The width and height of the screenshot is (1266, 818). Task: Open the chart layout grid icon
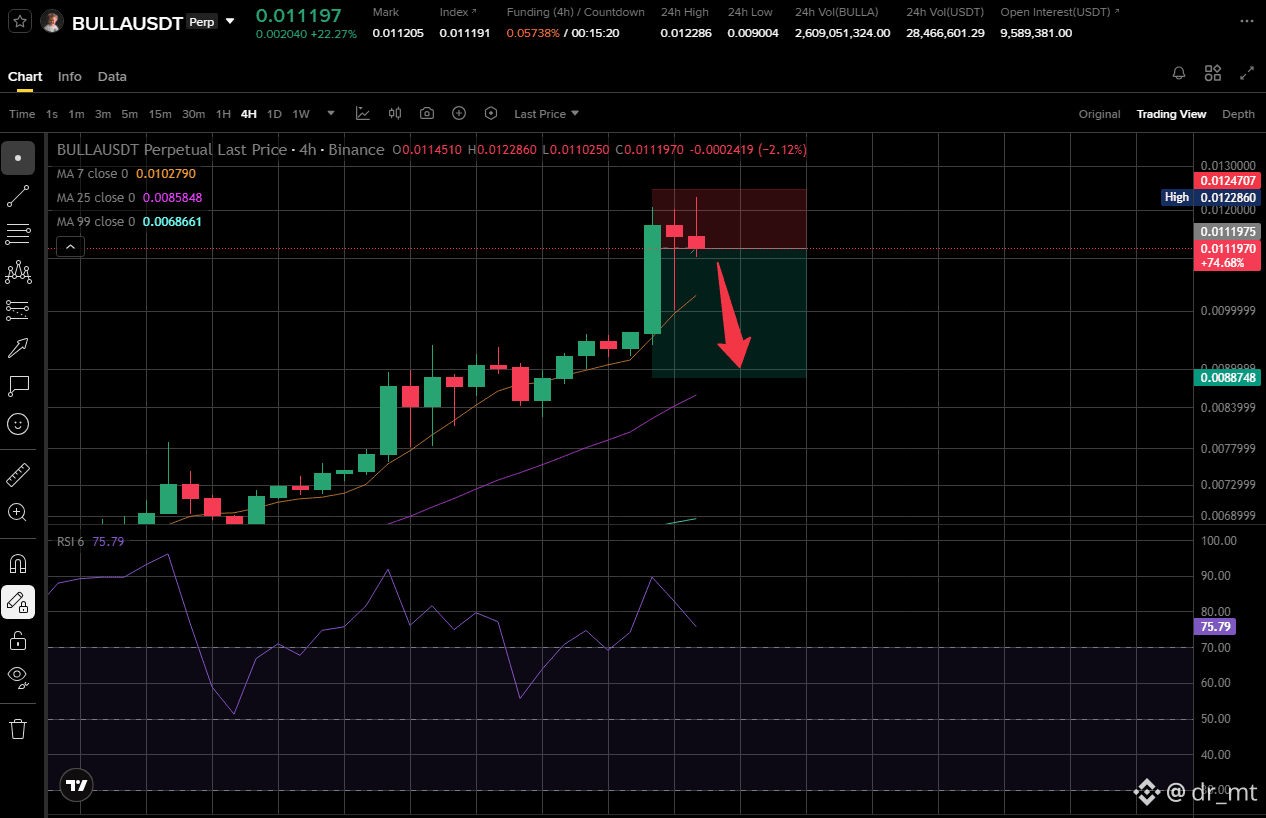(1213, 73)
